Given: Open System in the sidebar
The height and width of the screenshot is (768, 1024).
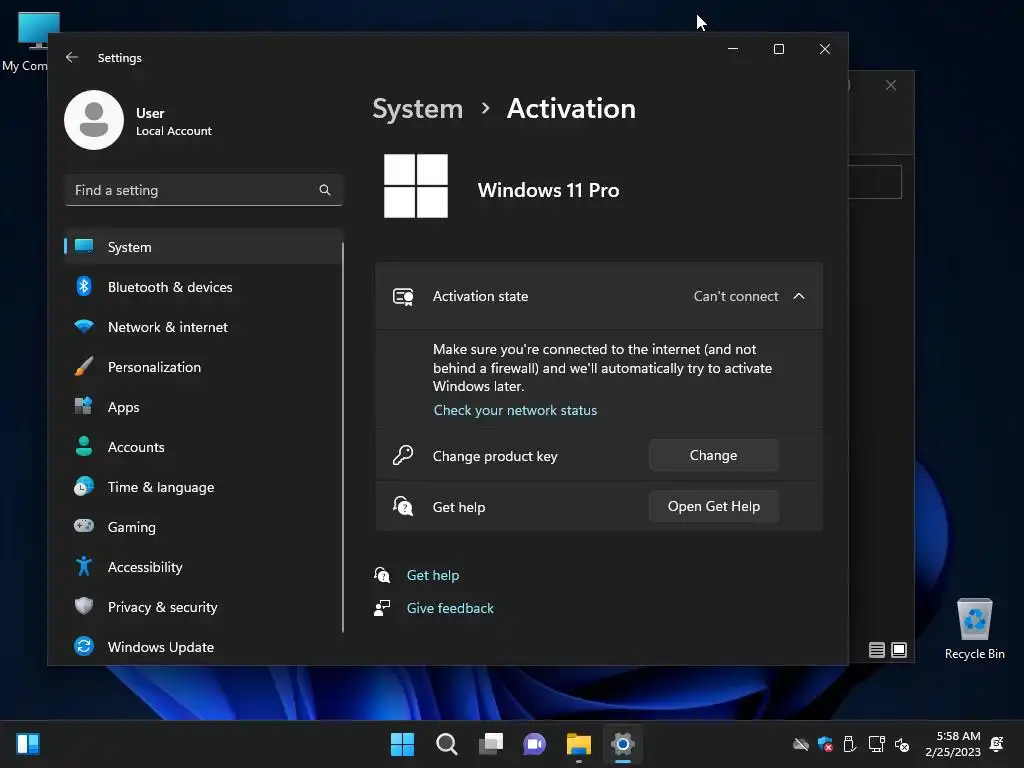Looking at the screenshot, I should click(203, 247).
